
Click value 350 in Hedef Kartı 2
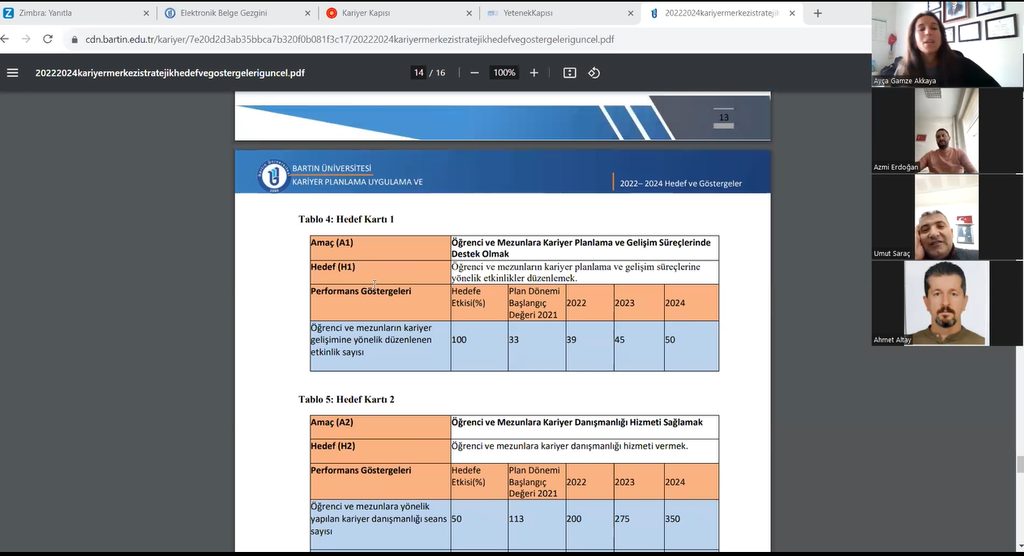pyautogui.click(x=673, y=519)
